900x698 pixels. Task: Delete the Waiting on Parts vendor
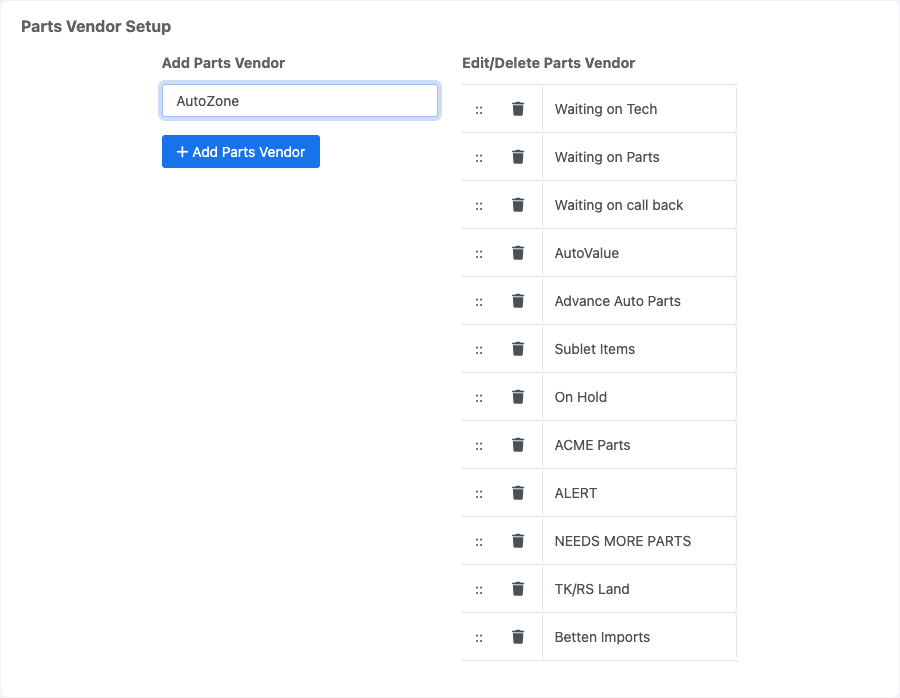pos(518,157)
